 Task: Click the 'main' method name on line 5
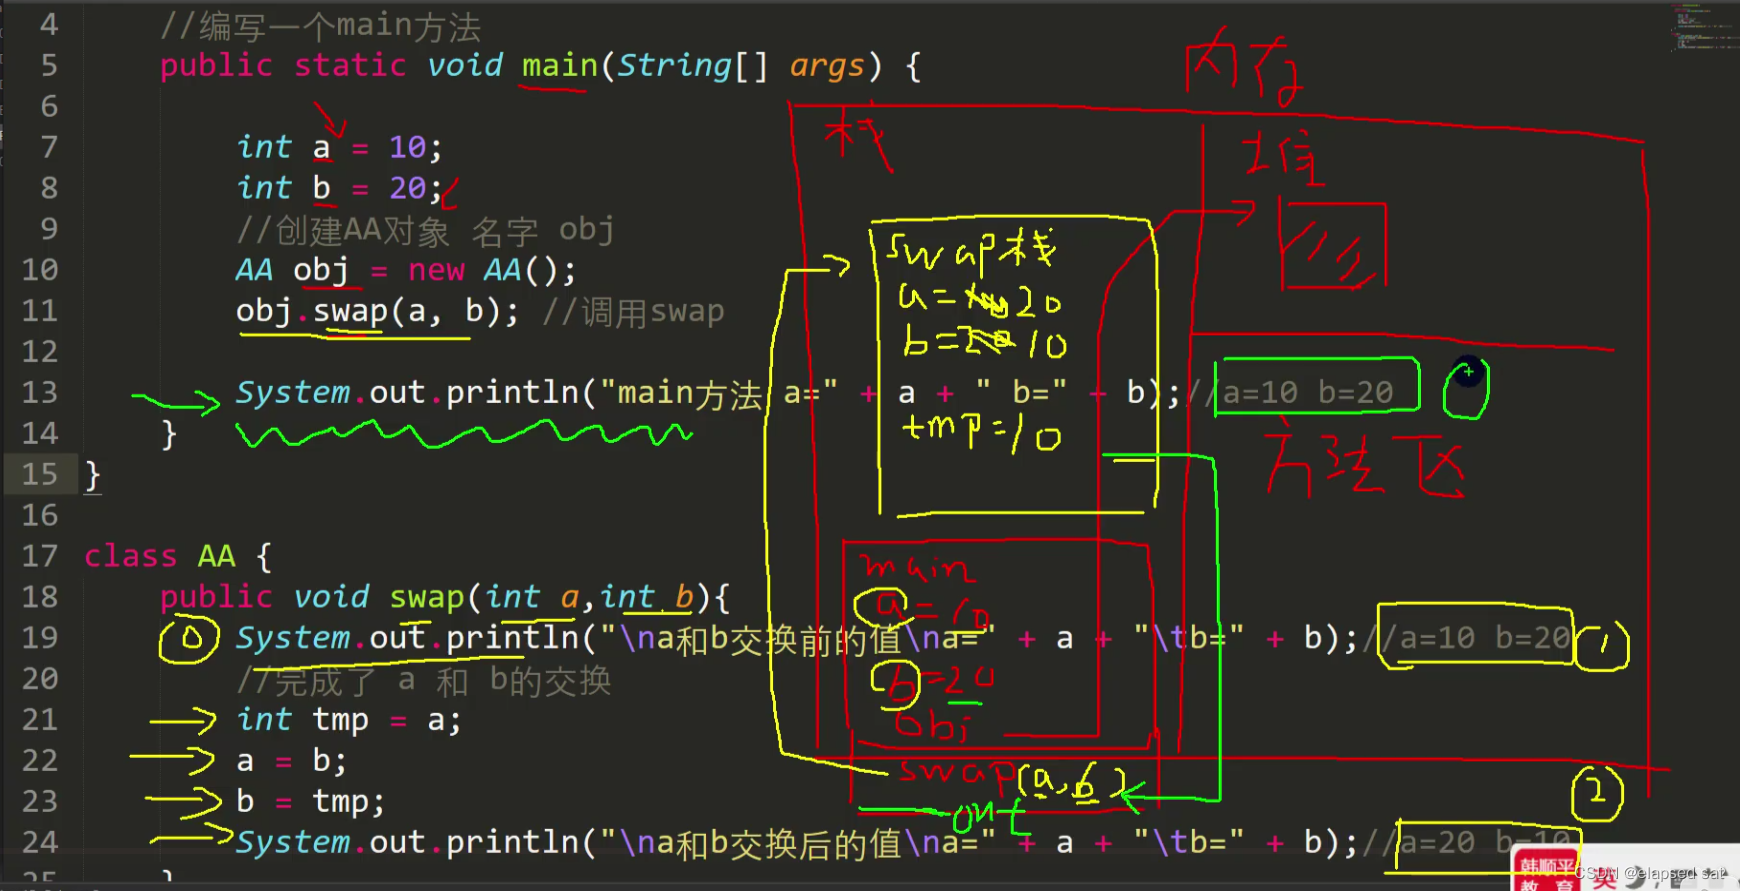click(x=559, y=66)
